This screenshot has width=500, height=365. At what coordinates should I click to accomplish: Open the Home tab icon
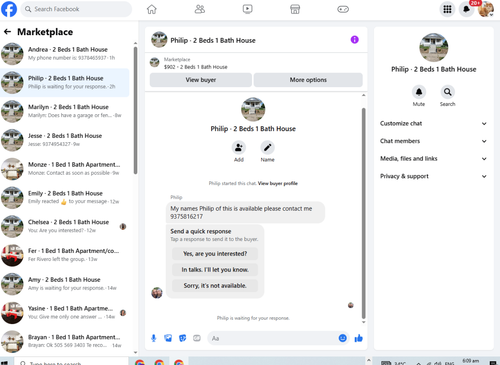(x=152, y=9)
